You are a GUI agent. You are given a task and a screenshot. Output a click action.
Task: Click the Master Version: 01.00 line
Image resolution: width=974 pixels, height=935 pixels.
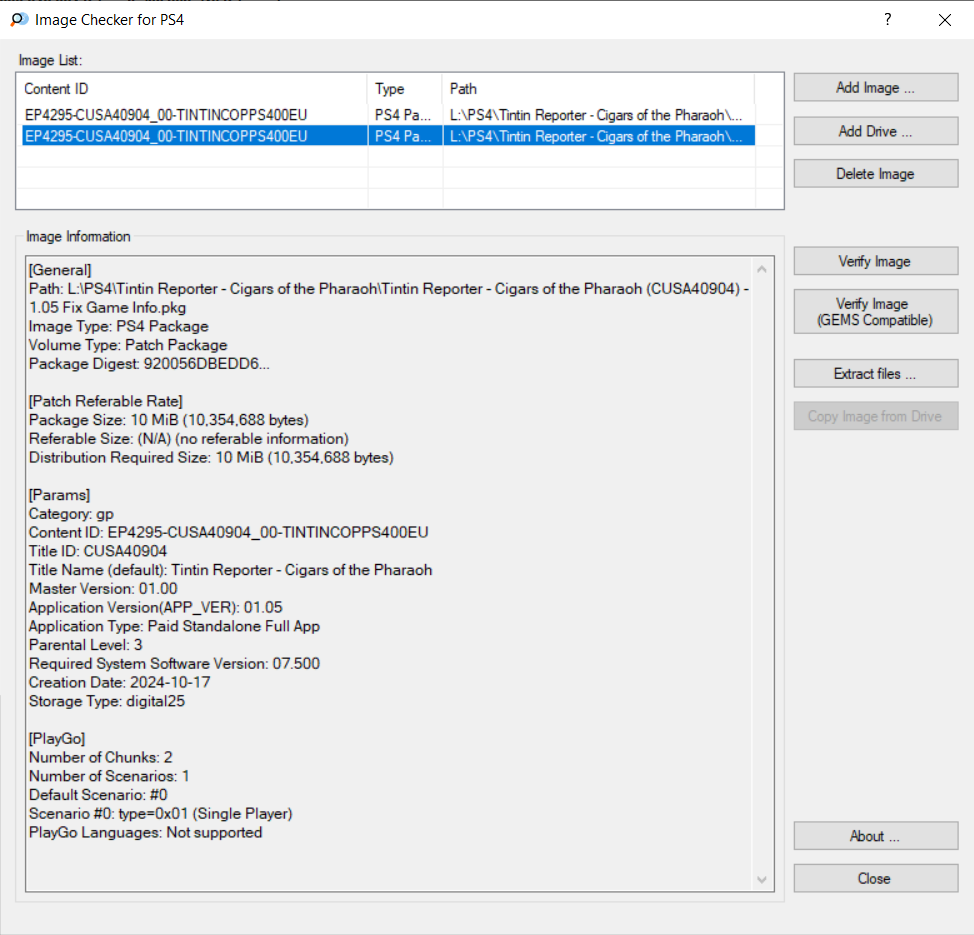[103, 588]
